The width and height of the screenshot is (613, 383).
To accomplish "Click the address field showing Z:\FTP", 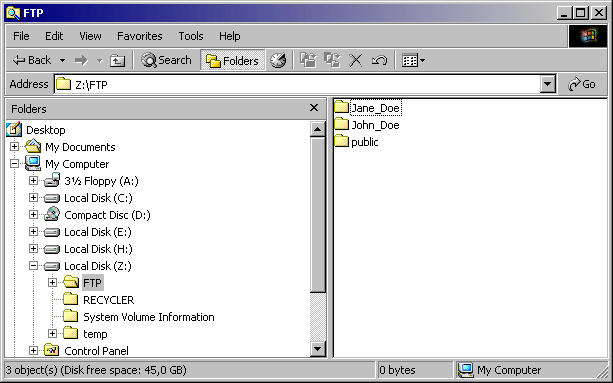I will [297, 84].
